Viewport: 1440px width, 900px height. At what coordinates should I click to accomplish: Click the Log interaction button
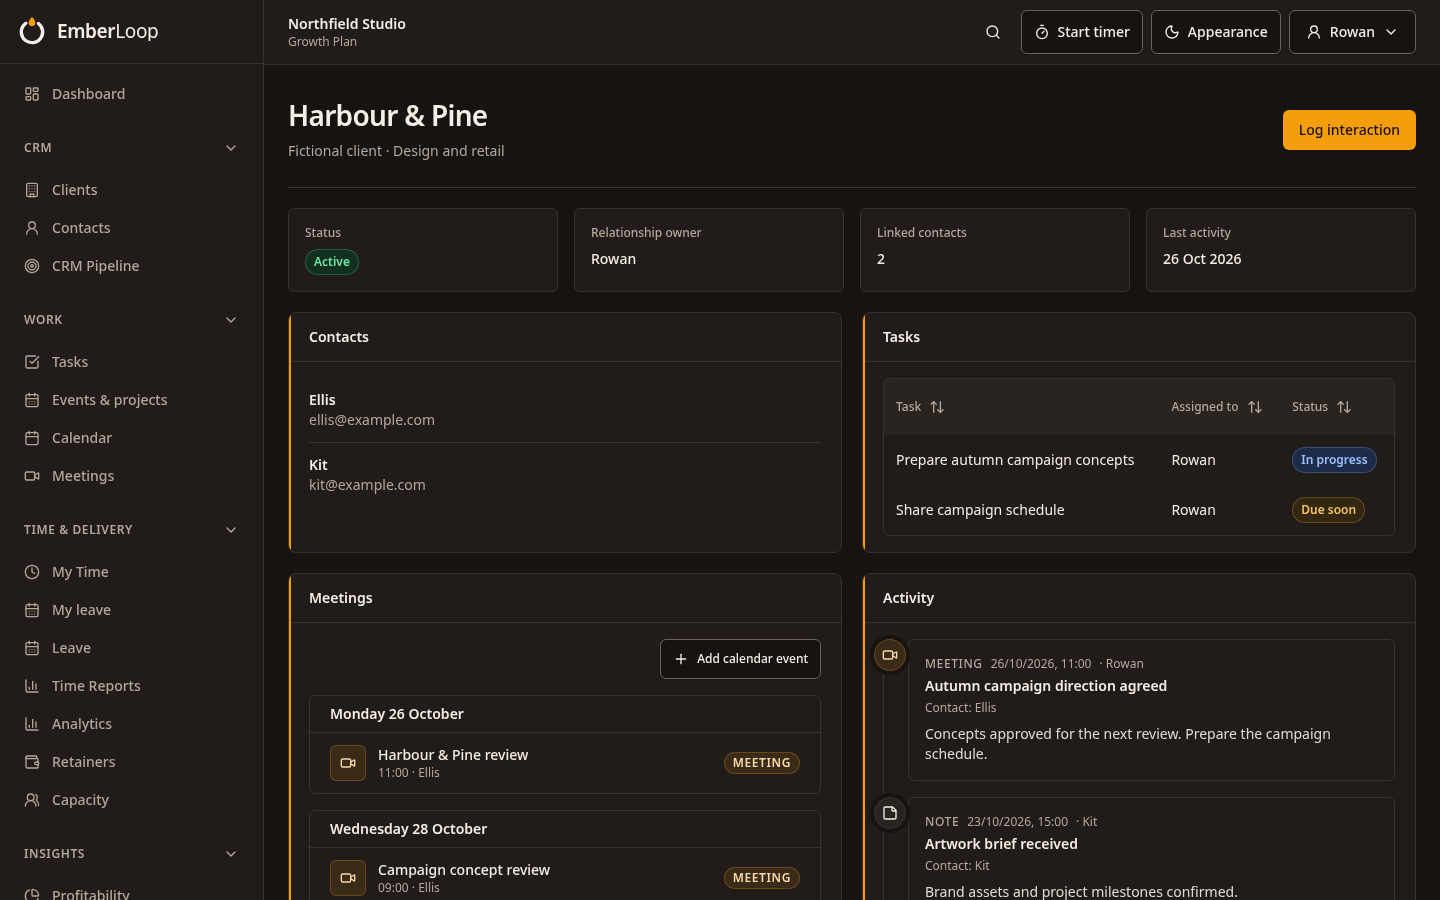[1349, 130]
